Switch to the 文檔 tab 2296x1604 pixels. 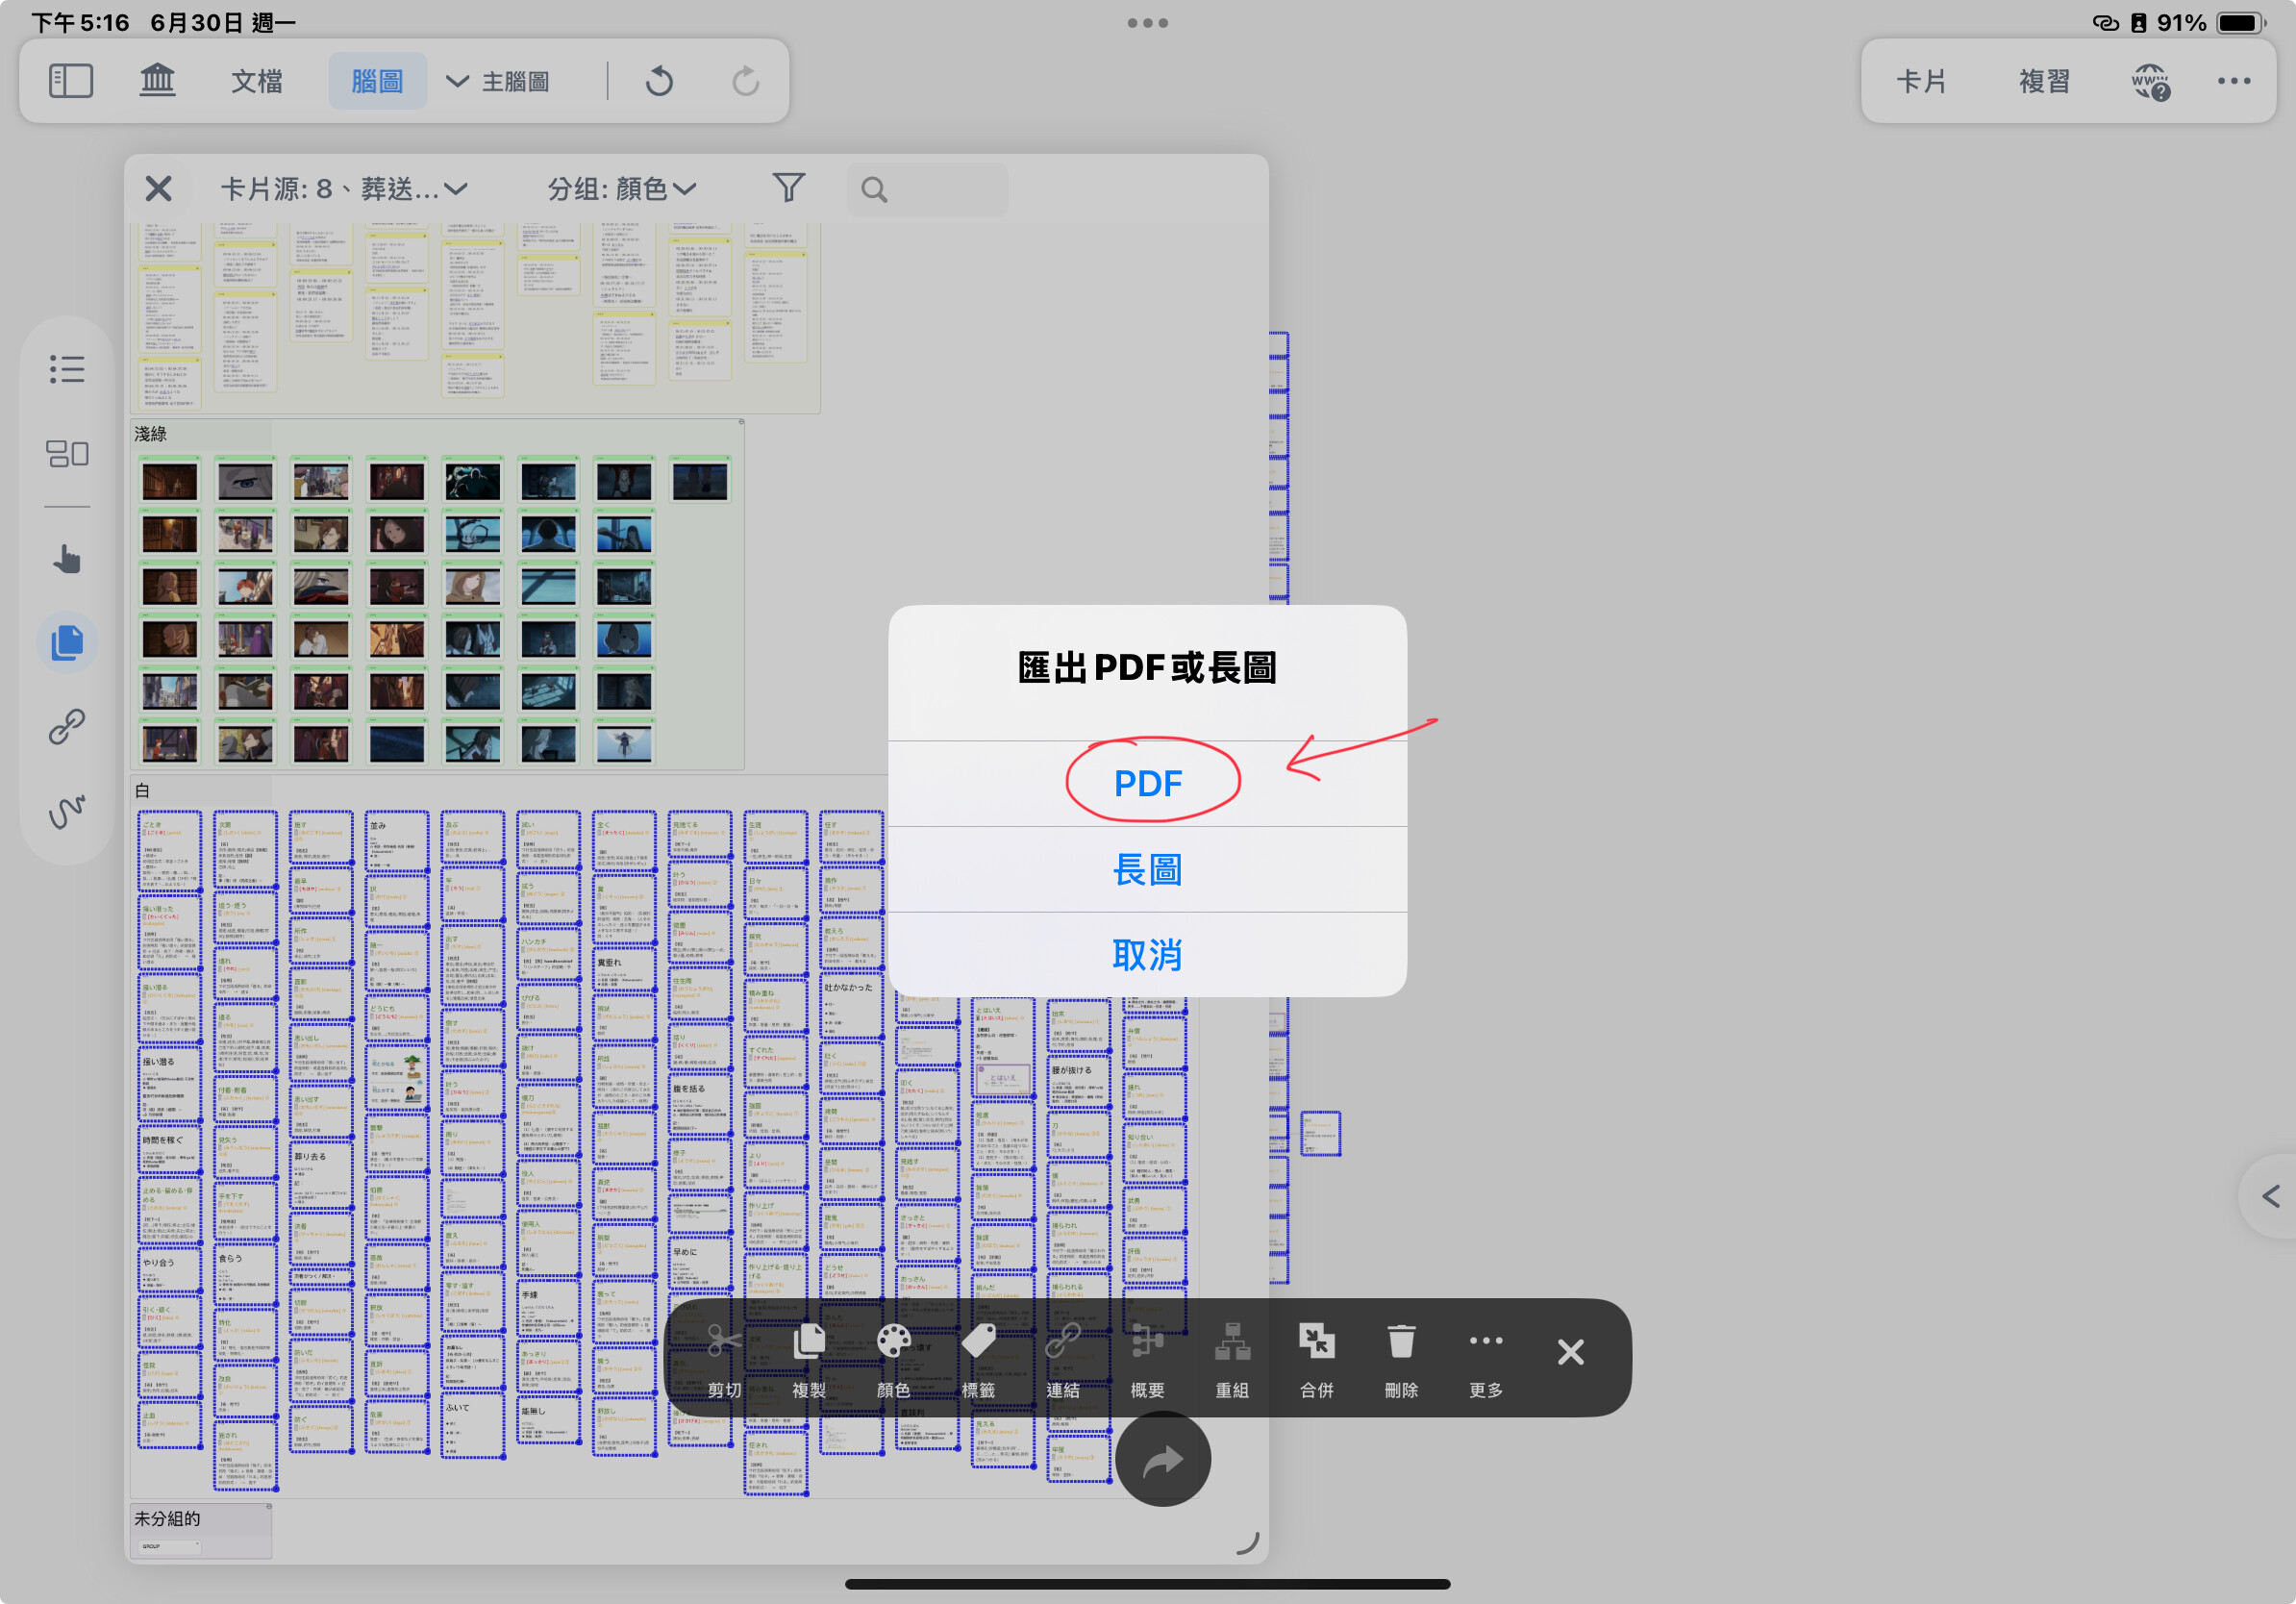[x=257, y=81]
